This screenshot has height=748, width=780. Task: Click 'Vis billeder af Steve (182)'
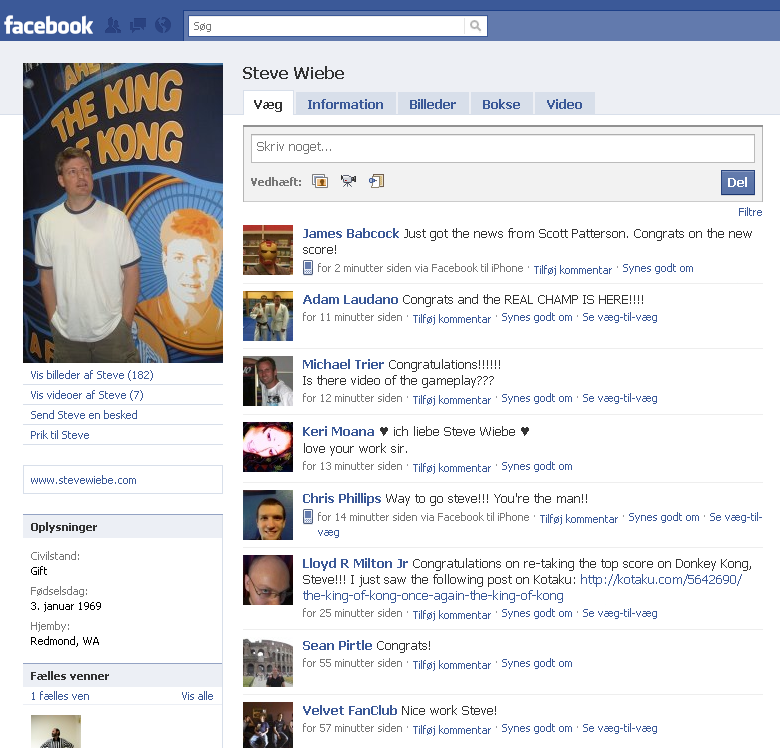[92, 375]
